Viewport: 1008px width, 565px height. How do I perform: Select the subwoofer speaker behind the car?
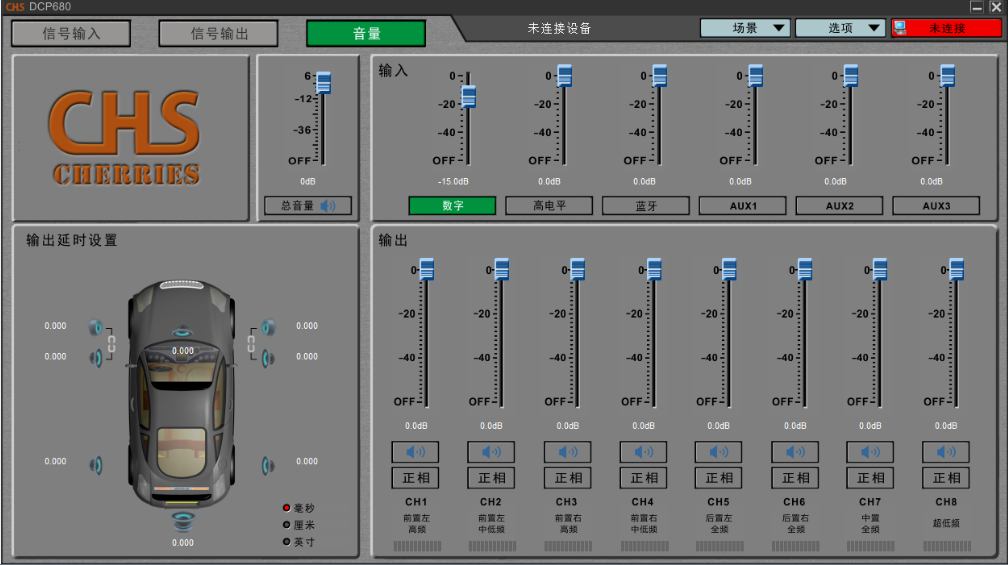(182, 521)
